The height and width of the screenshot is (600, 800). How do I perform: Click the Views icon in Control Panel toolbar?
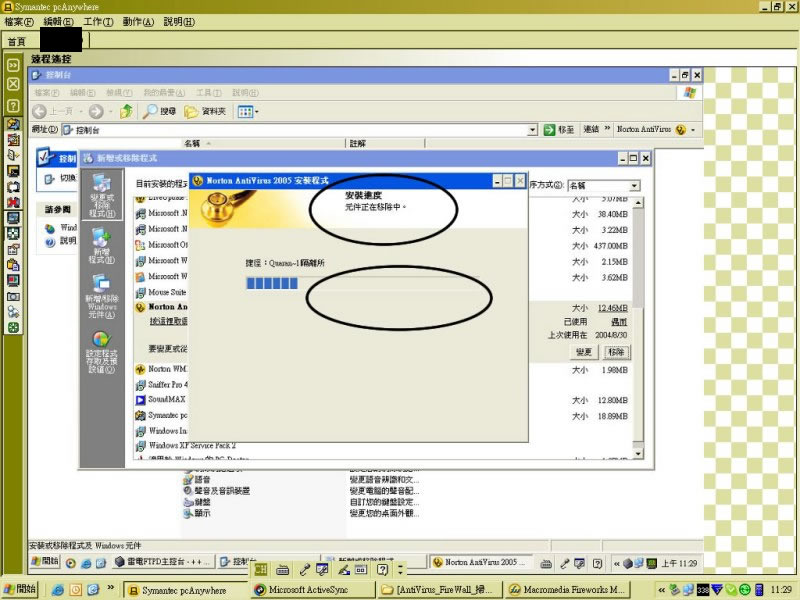245,111
